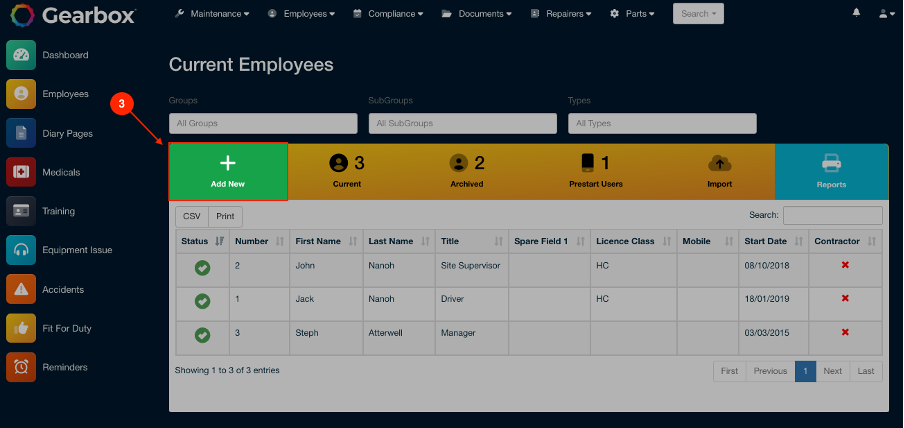The width and height of the screenshot is (904, 428).
Task: Click the notification bell icon
Action: (x=857, y=13)
